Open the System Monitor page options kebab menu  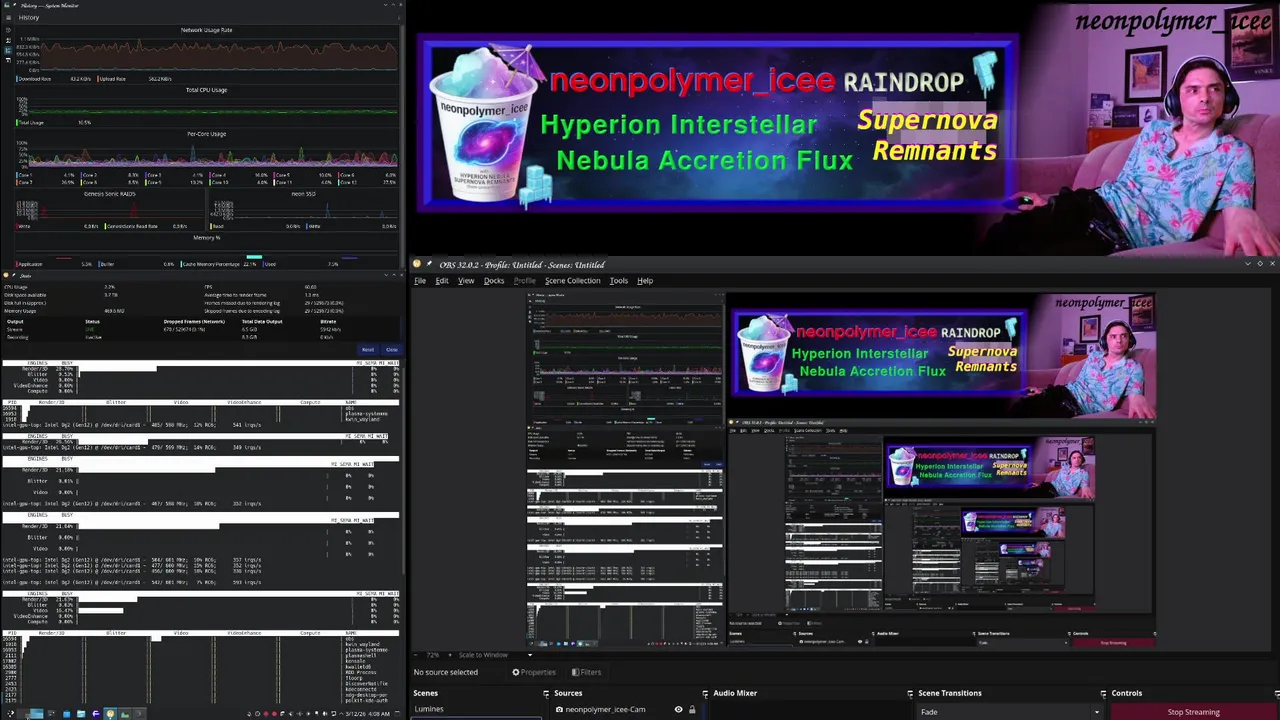[398, 17]
